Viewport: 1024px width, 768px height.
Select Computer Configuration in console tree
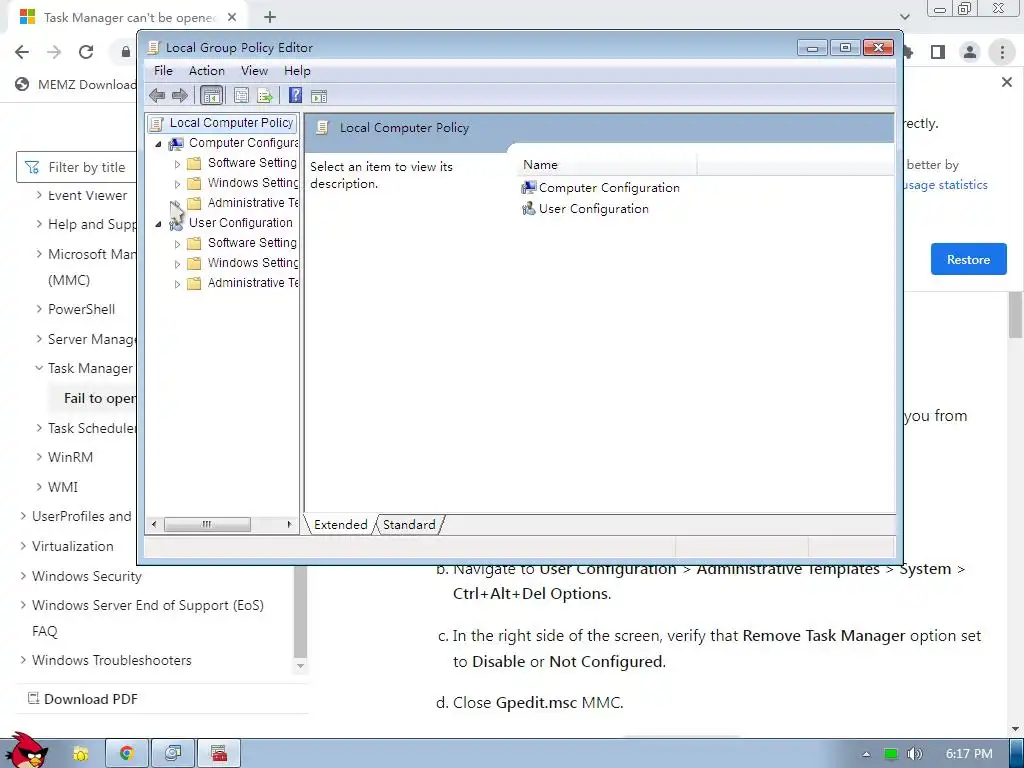(244, 143)
